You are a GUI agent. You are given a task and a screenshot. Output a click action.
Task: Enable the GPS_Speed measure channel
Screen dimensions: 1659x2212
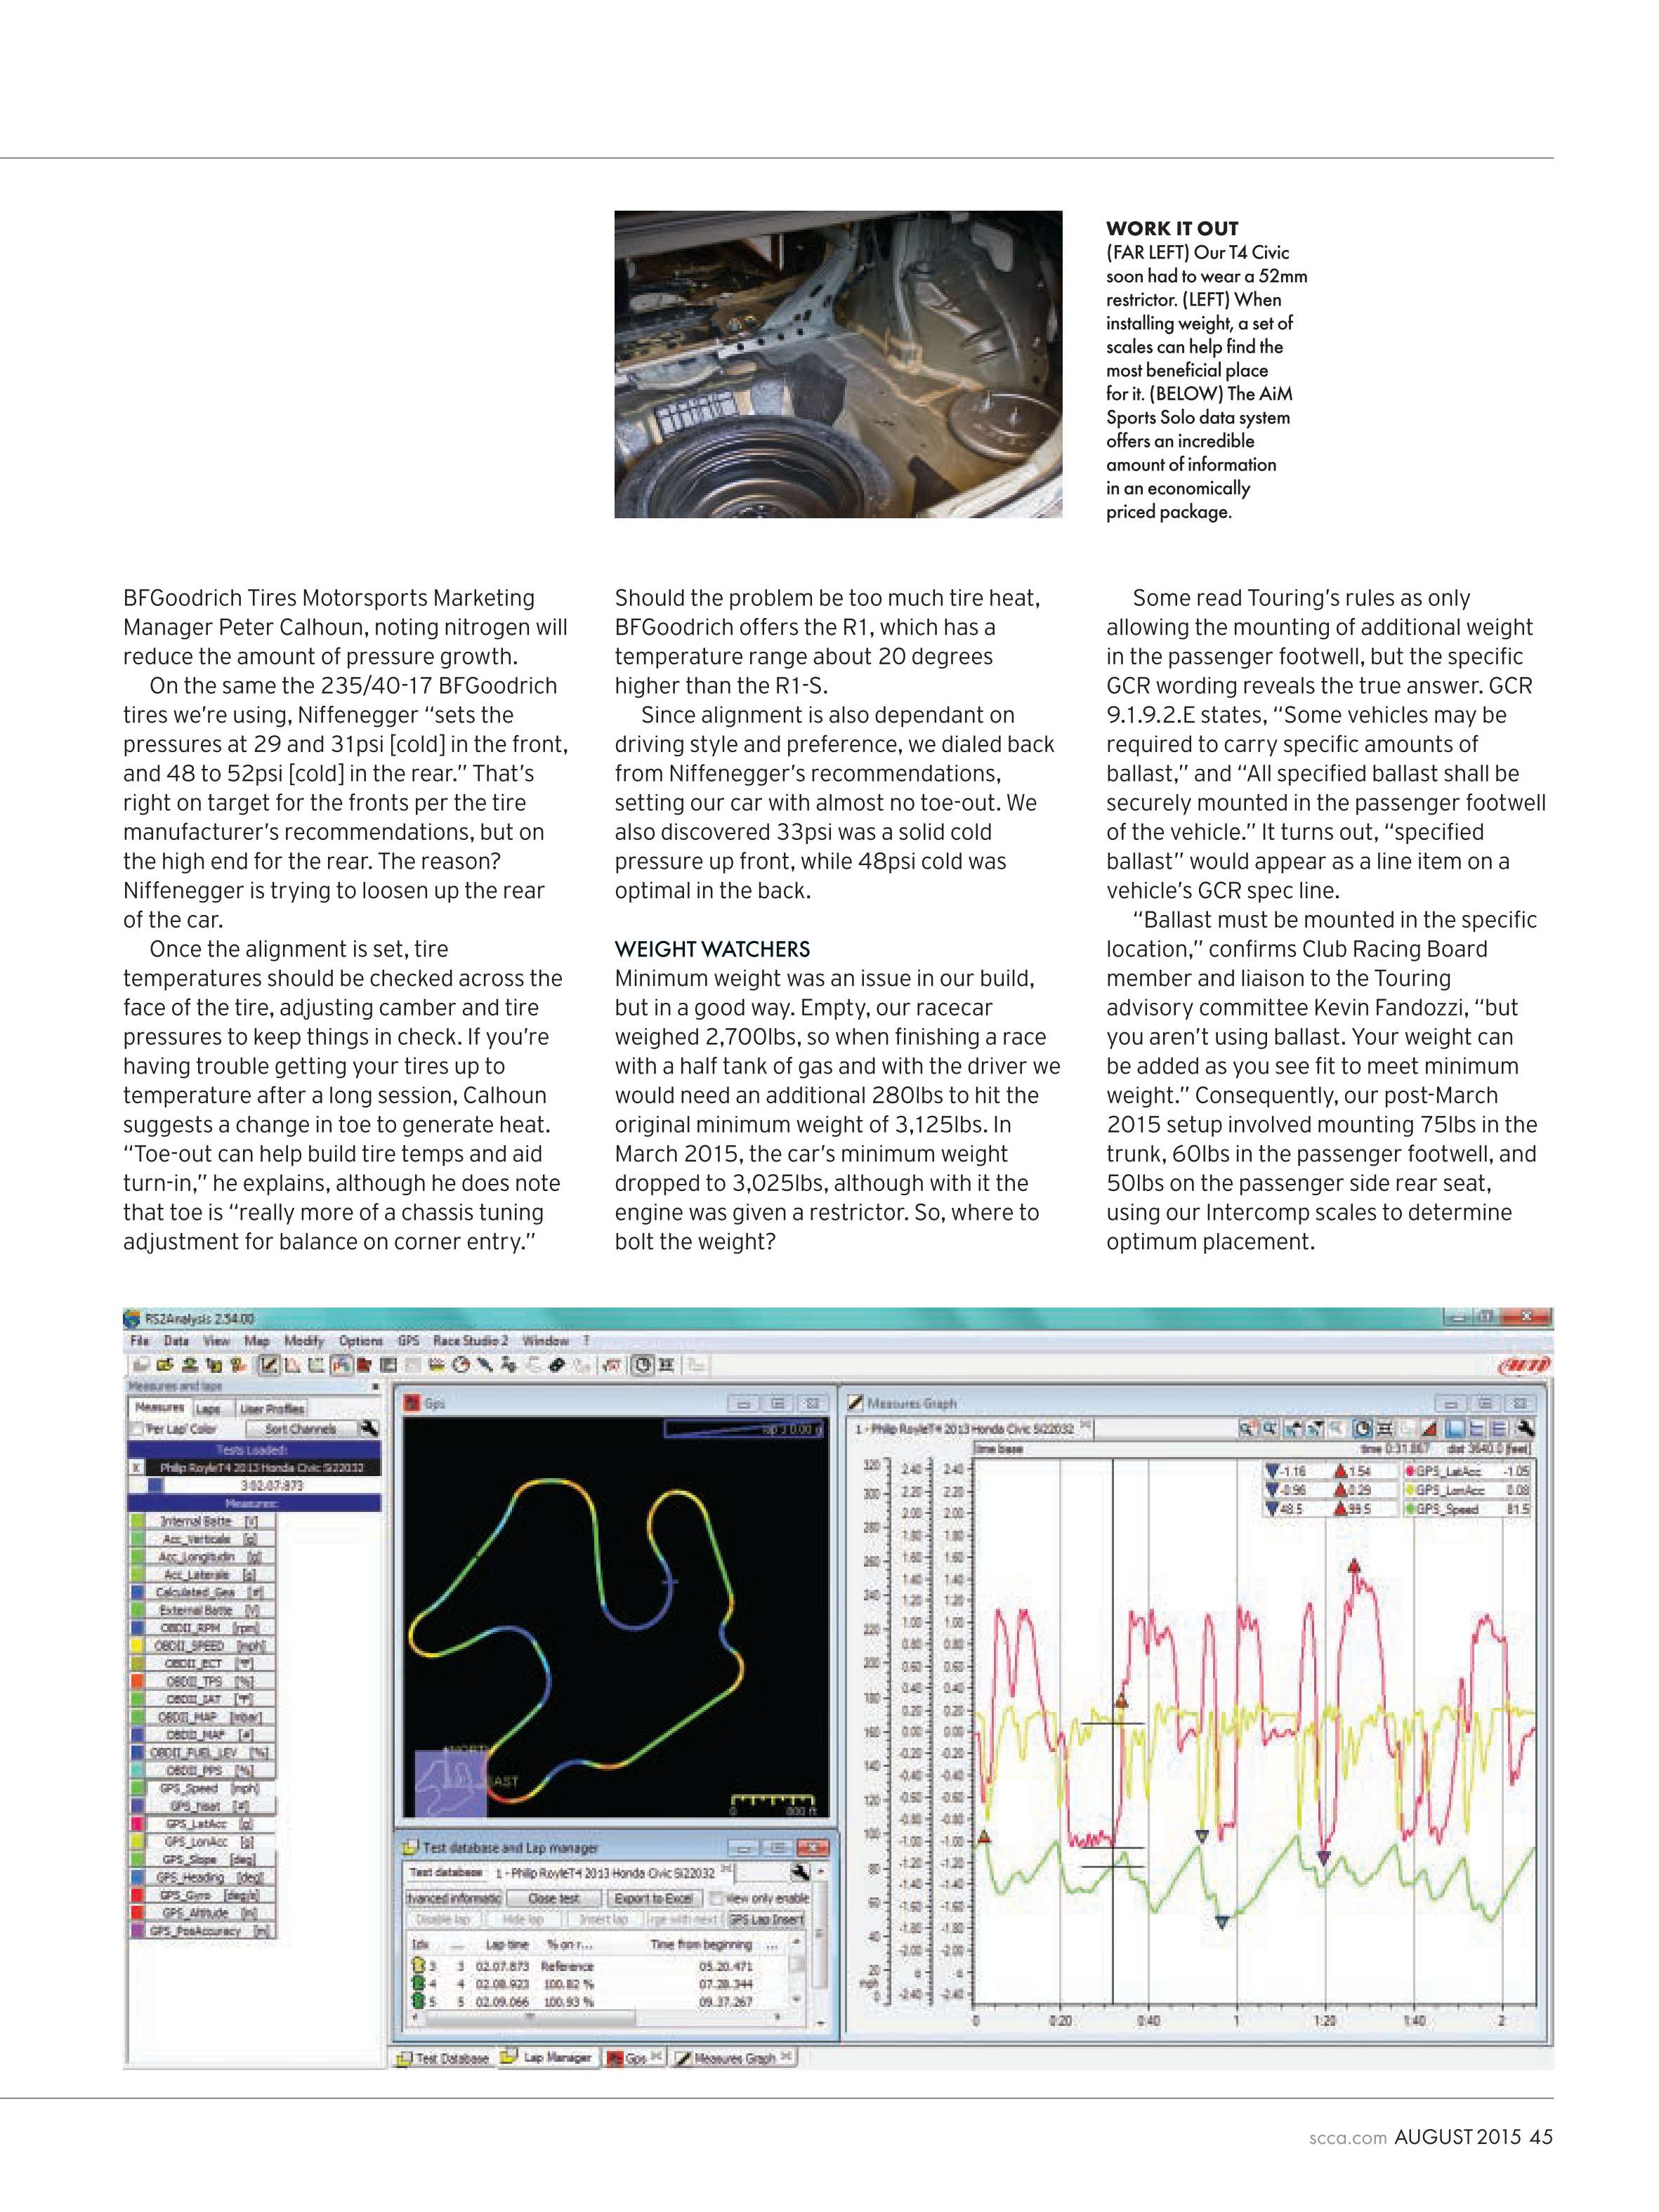202,1788
